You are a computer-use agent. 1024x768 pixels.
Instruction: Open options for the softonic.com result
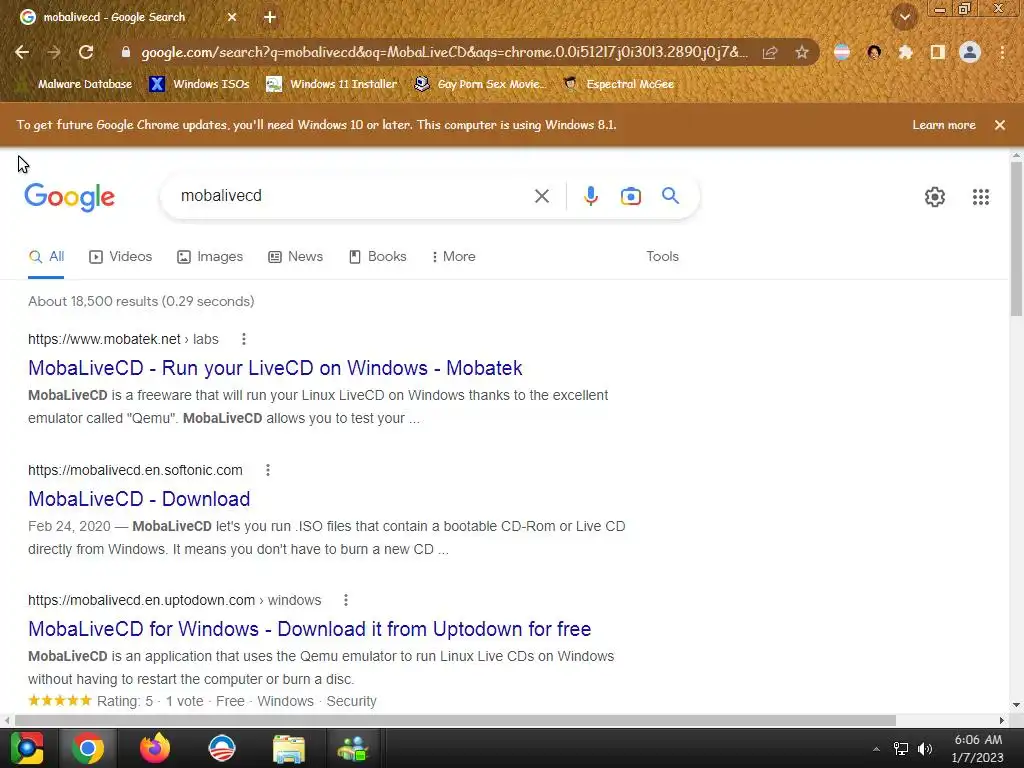pos(268,470)
